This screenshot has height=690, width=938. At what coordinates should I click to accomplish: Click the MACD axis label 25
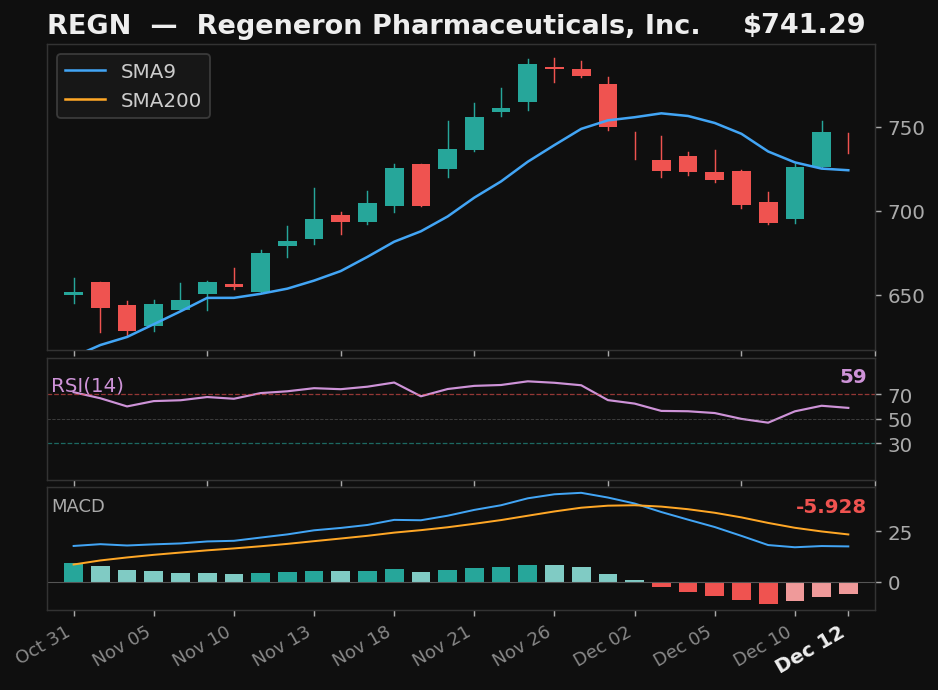click(900, 533)
